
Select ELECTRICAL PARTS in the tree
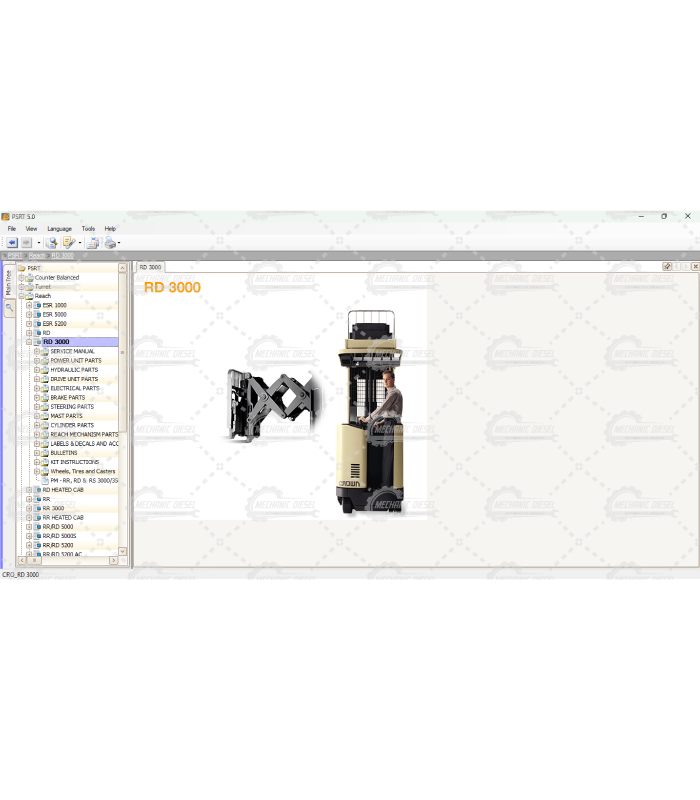tap(74, 388)
